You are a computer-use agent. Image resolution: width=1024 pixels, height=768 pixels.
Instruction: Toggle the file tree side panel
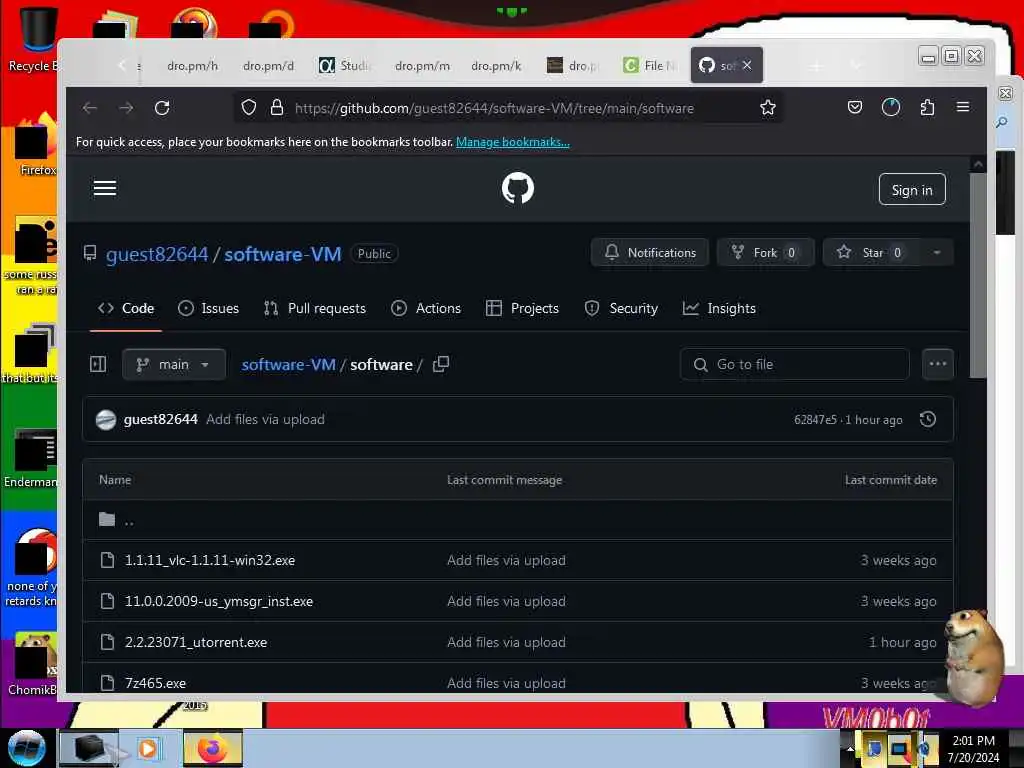pyautogui.click(x=98, y=364)
